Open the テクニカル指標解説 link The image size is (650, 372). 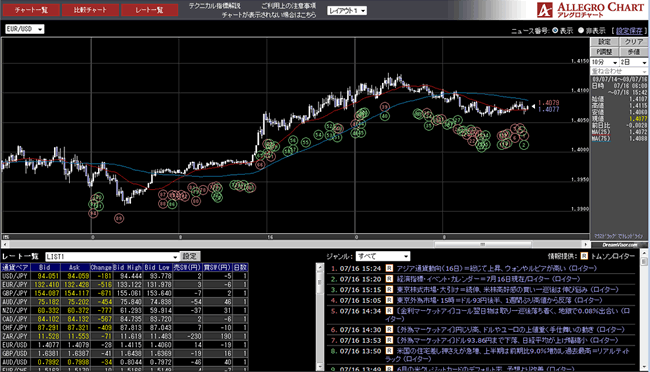[214, 6]
